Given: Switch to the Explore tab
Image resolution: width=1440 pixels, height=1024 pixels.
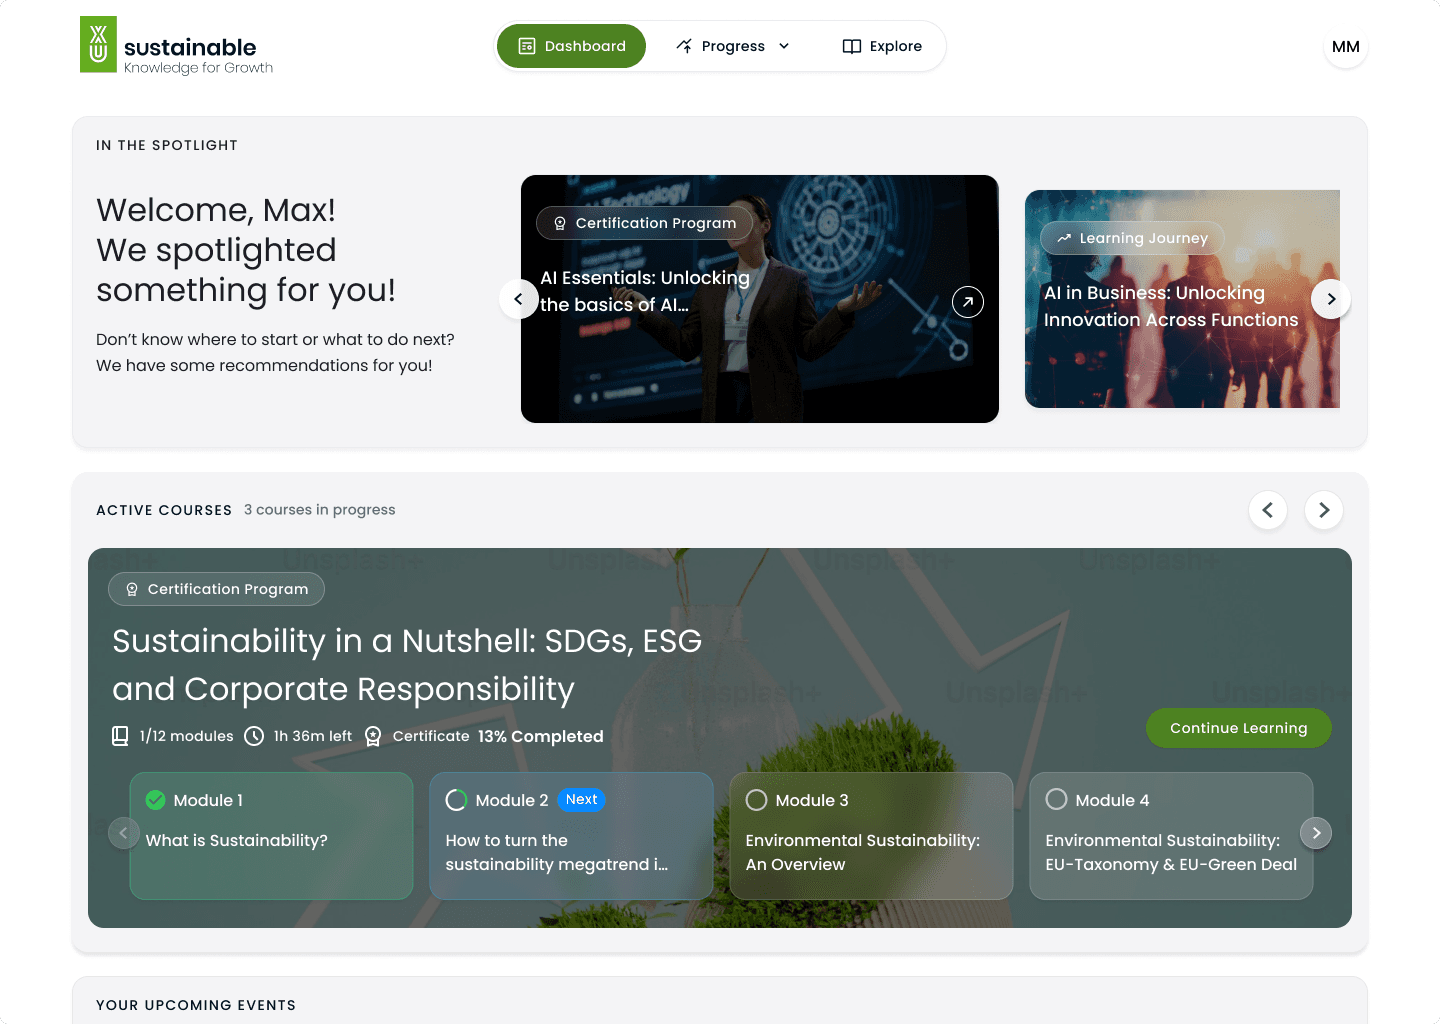Looking at the screenshot, I should (882, 46).
